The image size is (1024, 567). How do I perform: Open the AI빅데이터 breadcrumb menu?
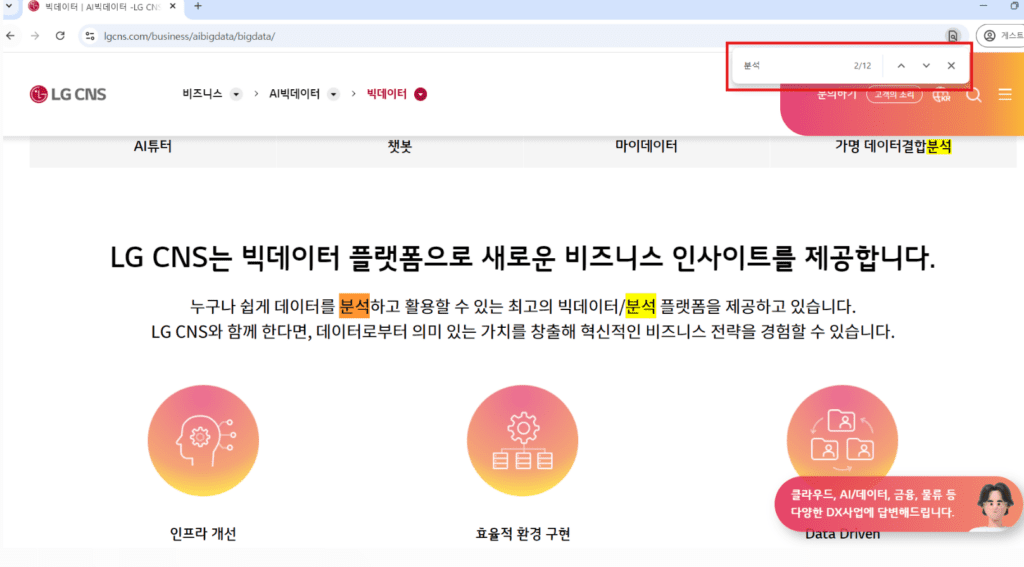click(295, 94)
